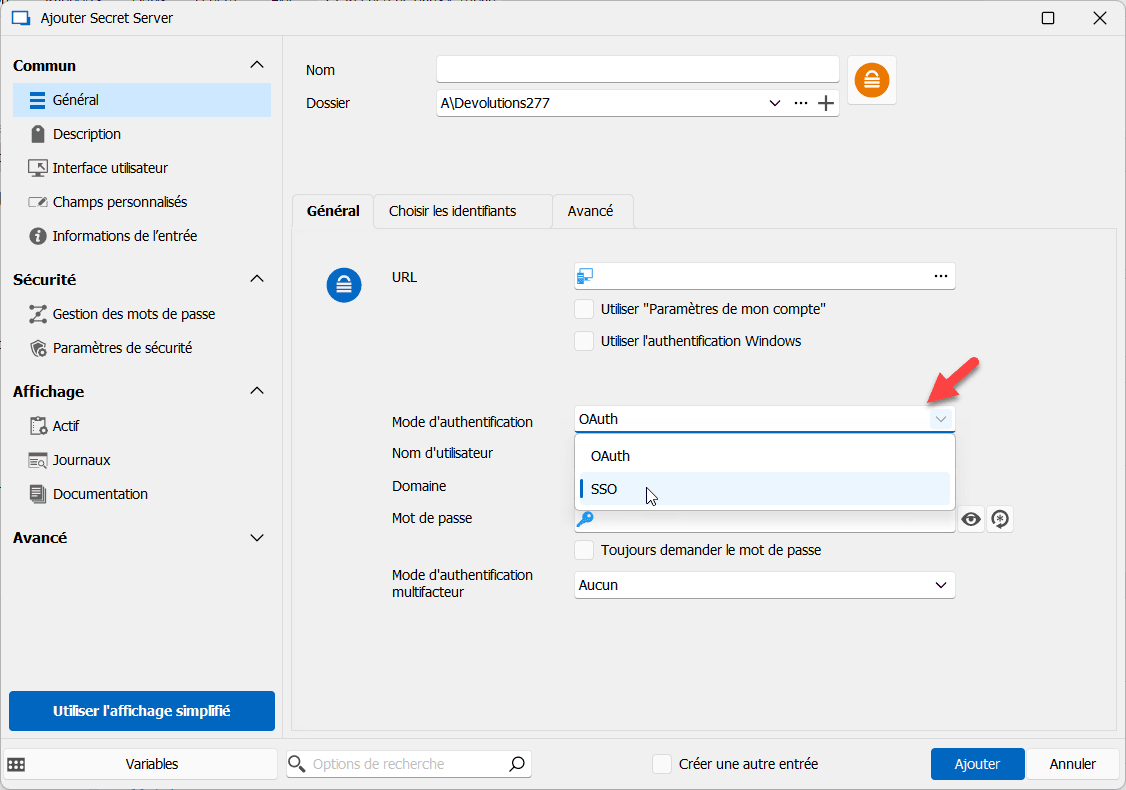
Task: Click inside the Nom text field
Action: click(x=637, y=69)
